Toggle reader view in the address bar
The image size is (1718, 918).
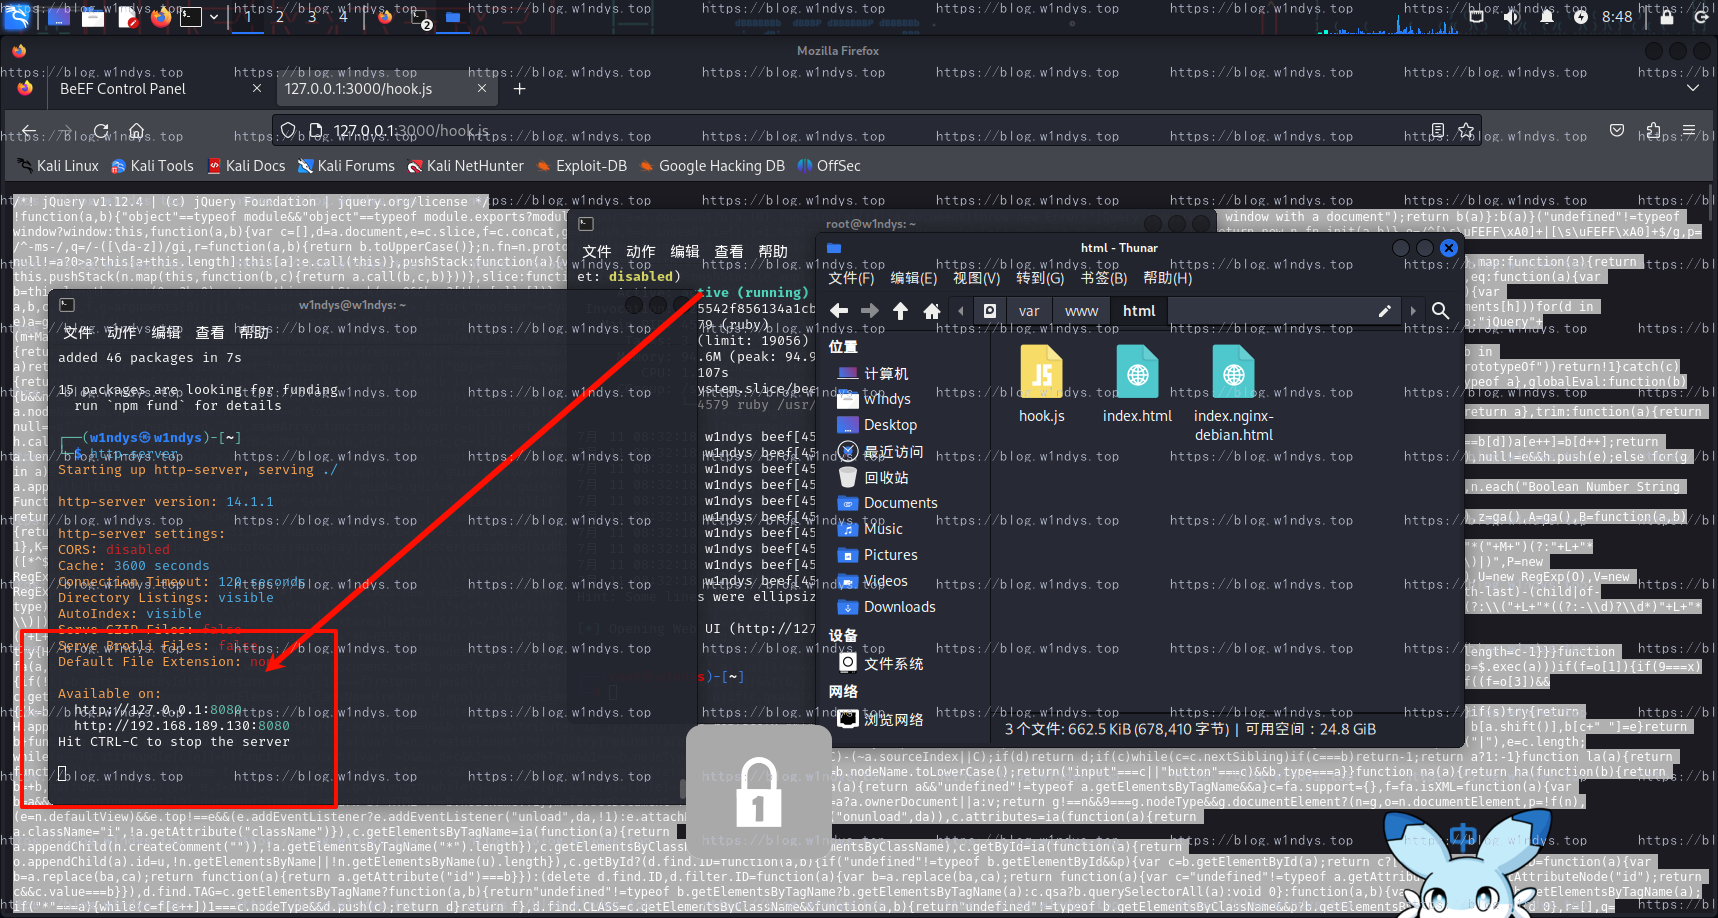1438,131
